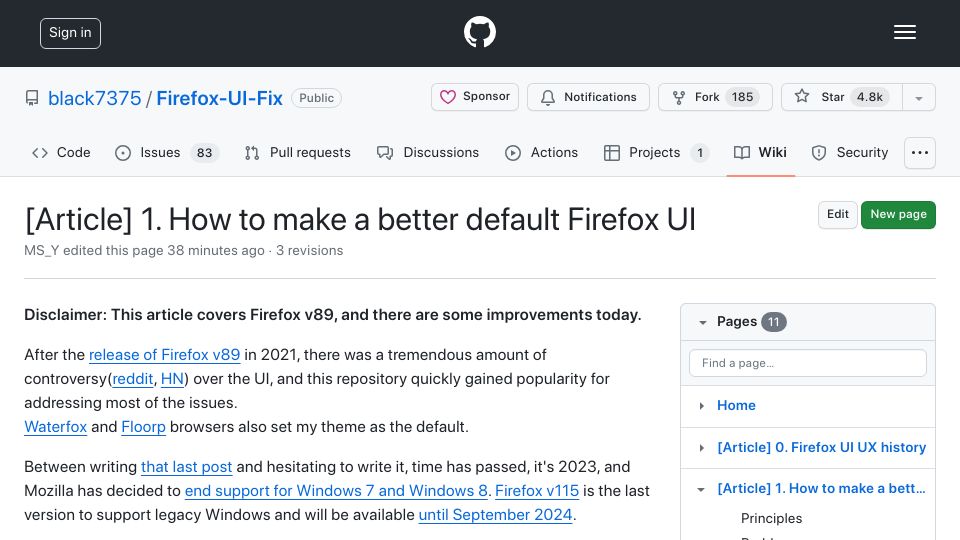
Task: Open the hamburger navigation menu
Action: 904,32
